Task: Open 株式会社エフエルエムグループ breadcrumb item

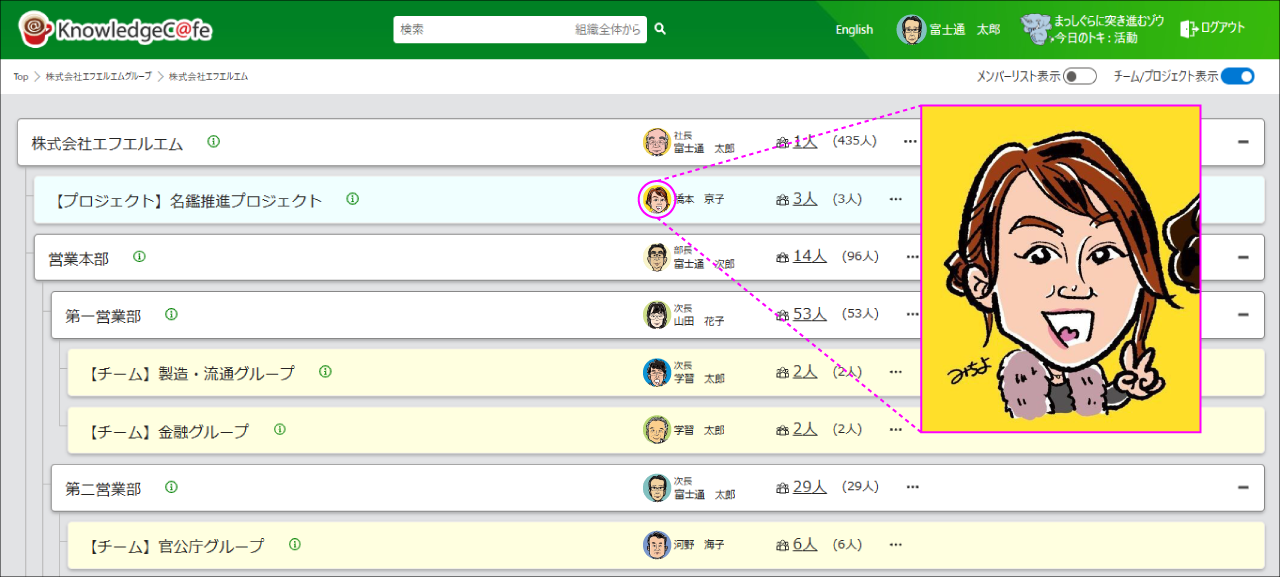Action: pos(98,77)
